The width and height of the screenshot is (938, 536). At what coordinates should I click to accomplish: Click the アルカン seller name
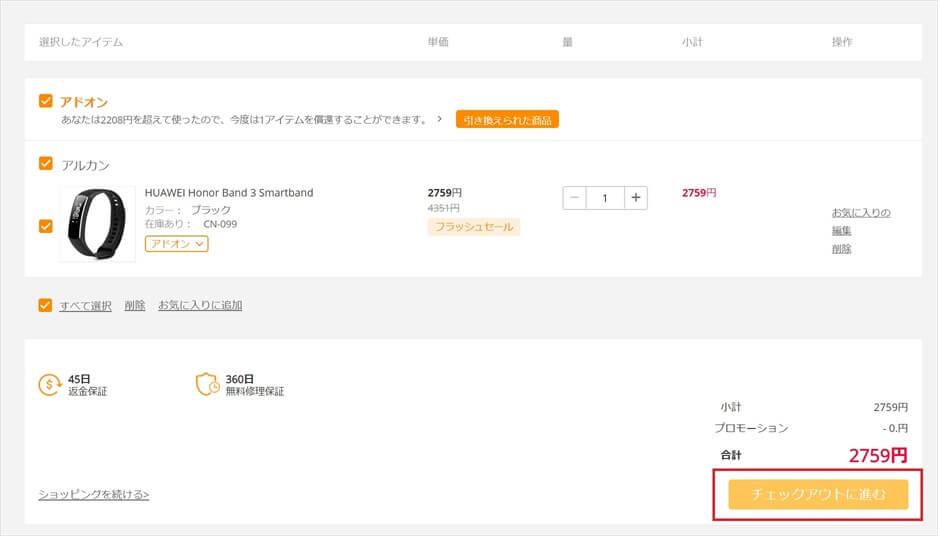click(x=85, y=165)
